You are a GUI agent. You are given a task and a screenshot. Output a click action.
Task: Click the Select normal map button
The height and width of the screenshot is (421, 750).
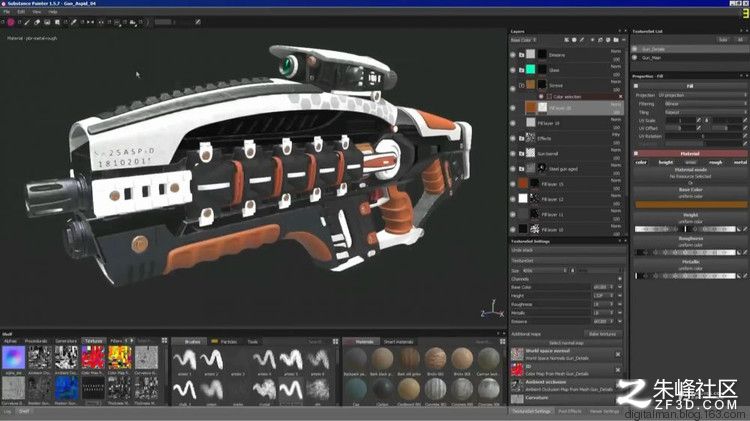click(567, 343)
